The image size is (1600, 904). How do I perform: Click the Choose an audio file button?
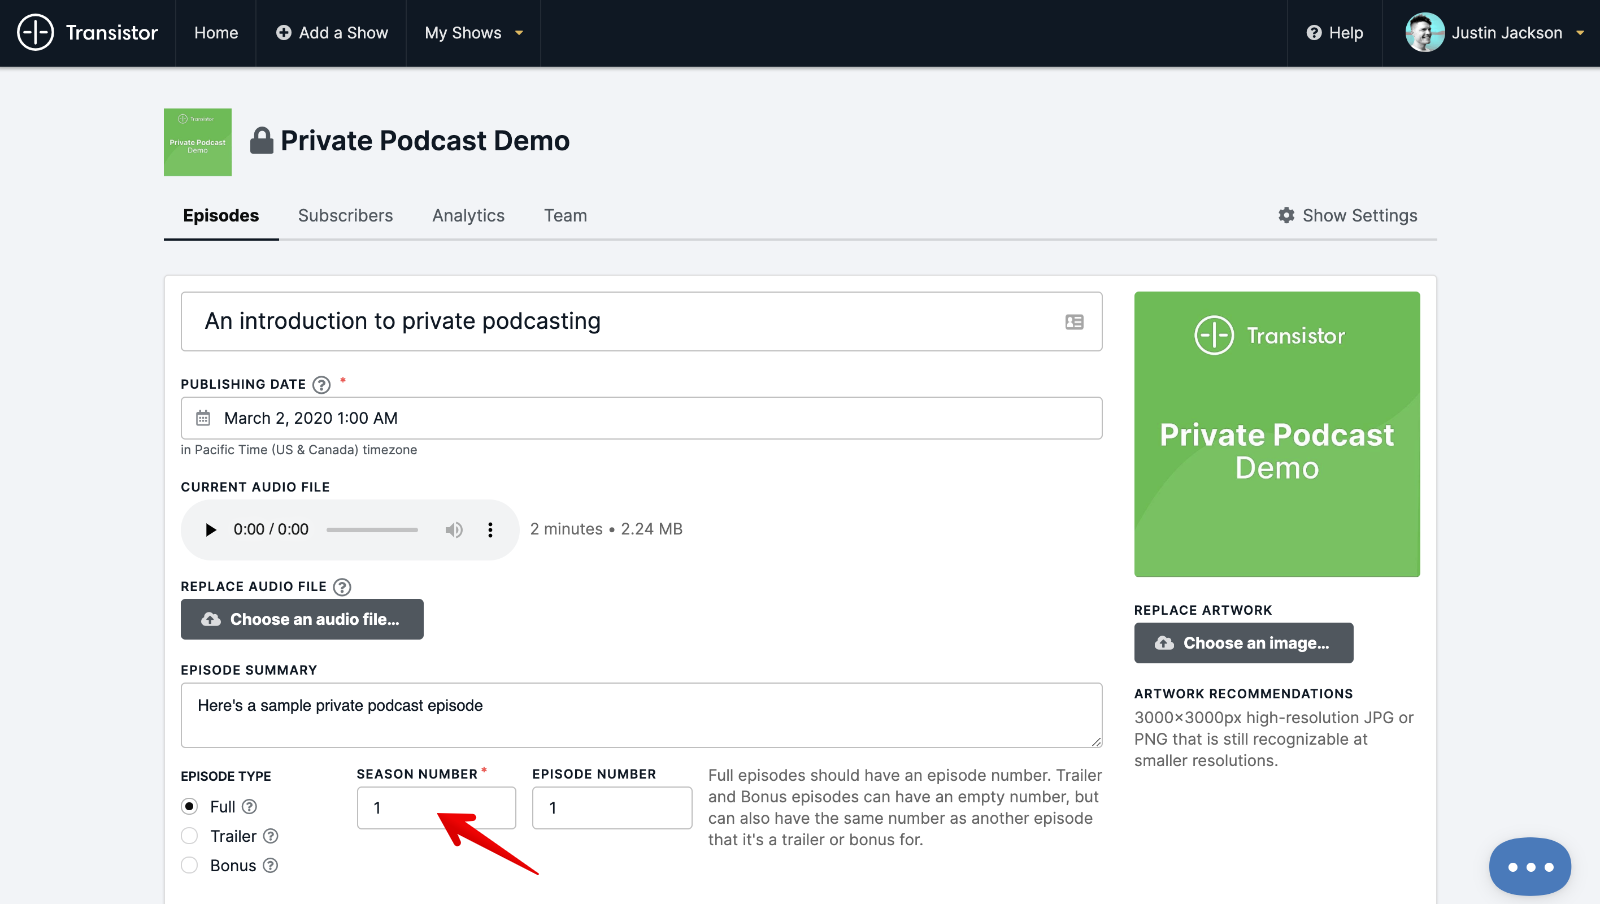pos(302,619)
